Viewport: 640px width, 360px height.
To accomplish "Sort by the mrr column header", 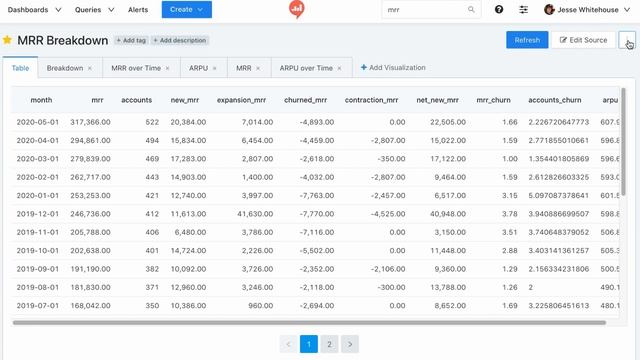I will [97, 100].
